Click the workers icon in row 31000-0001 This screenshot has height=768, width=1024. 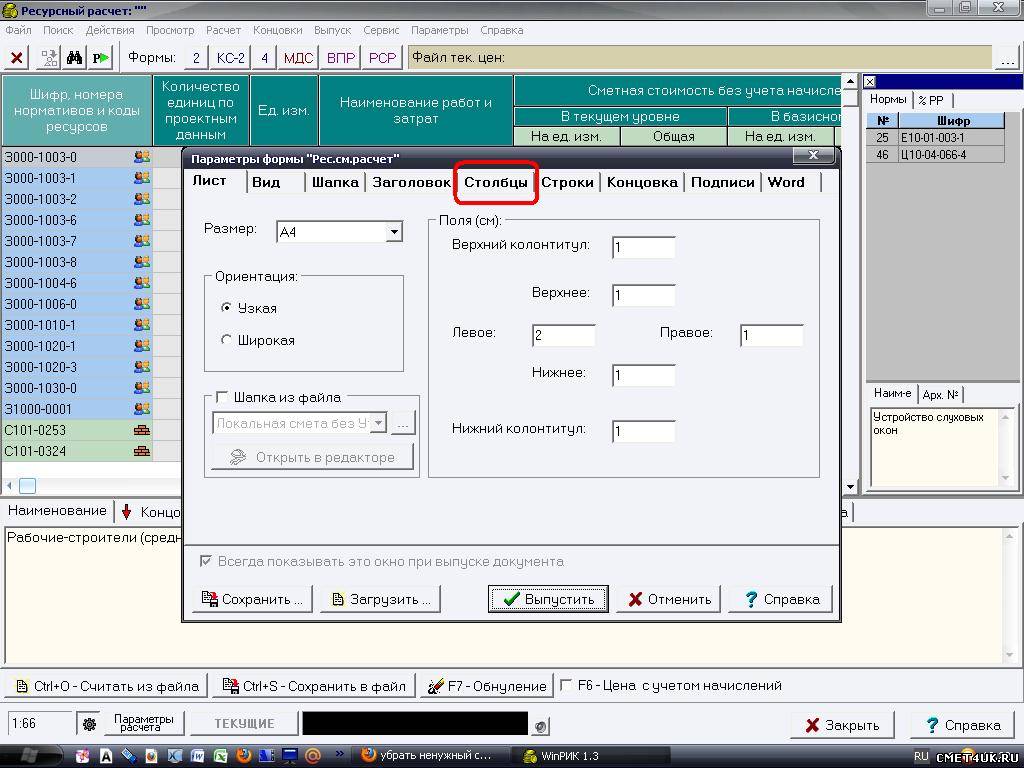(141, 409)
